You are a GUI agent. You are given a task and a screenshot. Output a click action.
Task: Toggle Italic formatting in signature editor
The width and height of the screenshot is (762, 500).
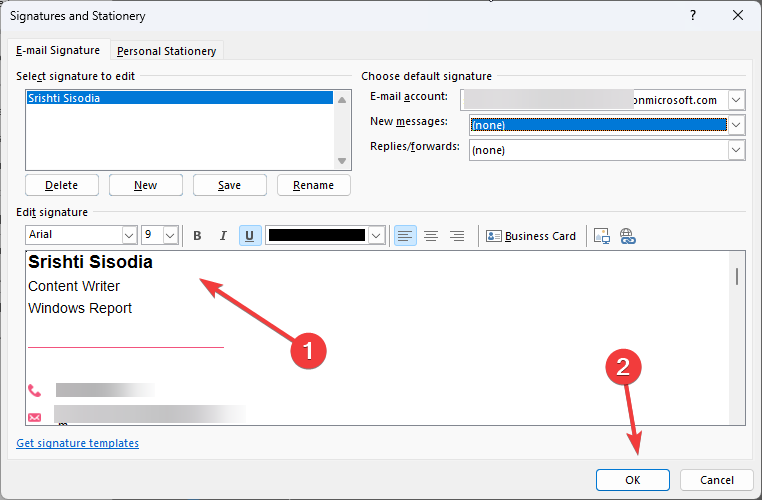pyautogui.click(x=223, y=236)
